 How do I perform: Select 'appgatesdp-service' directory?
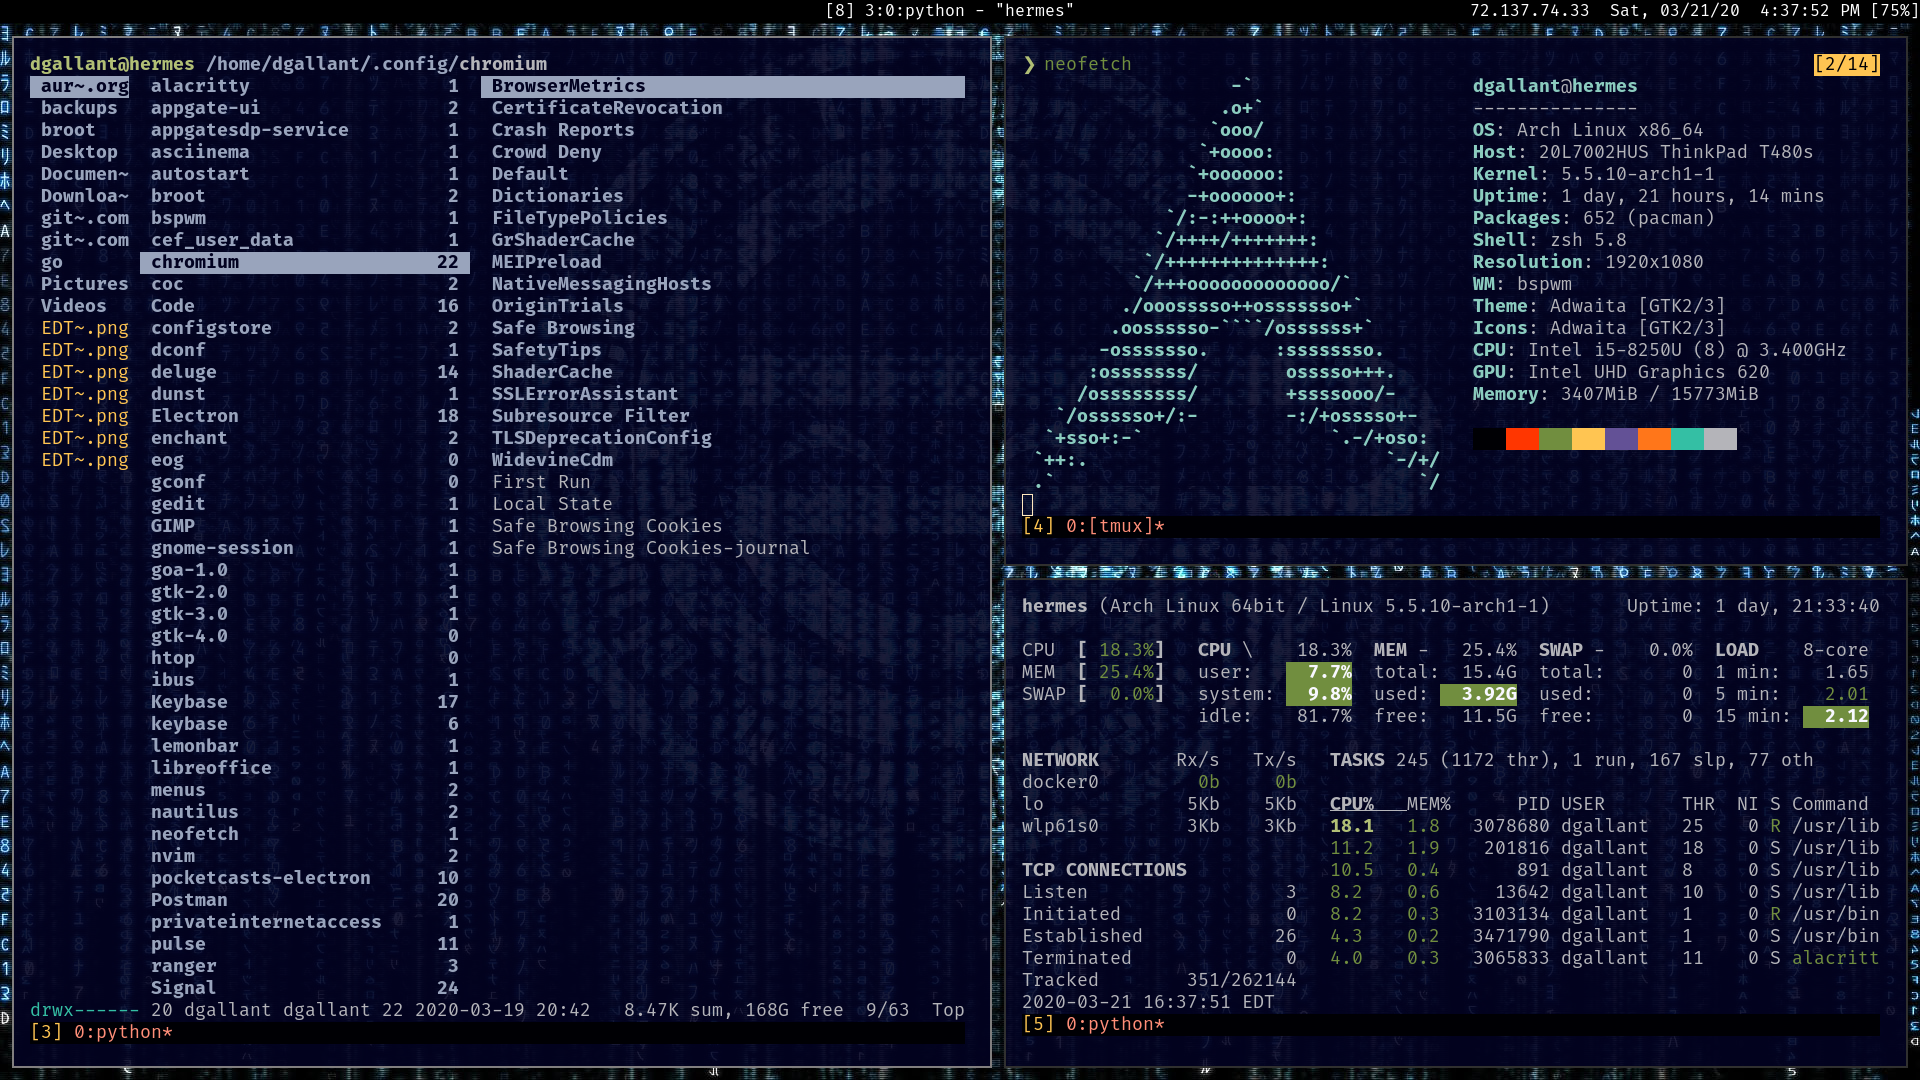point(305,131)
